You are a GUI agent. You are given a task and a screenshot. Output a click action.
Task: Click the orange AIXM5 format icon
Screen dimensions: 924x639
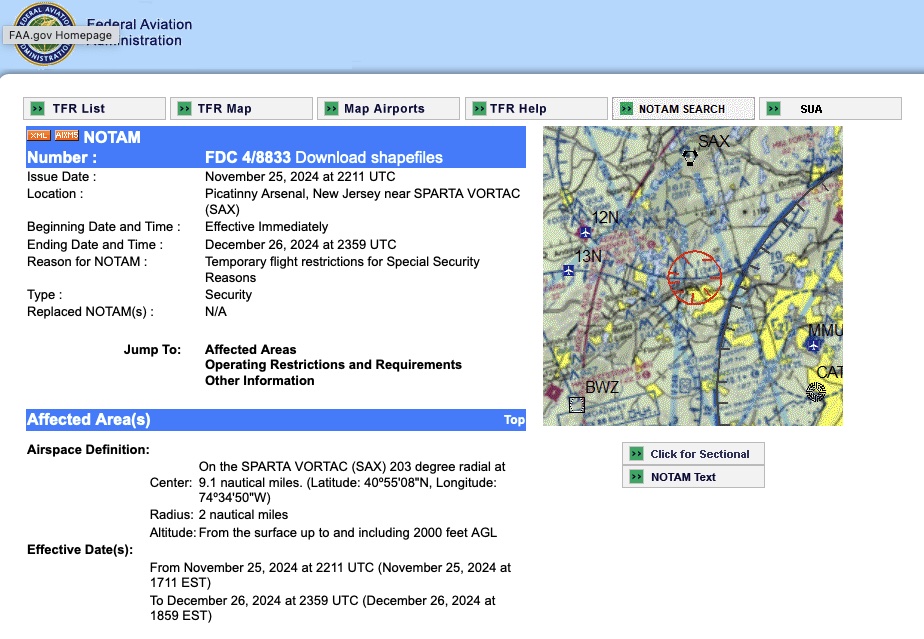66,136
